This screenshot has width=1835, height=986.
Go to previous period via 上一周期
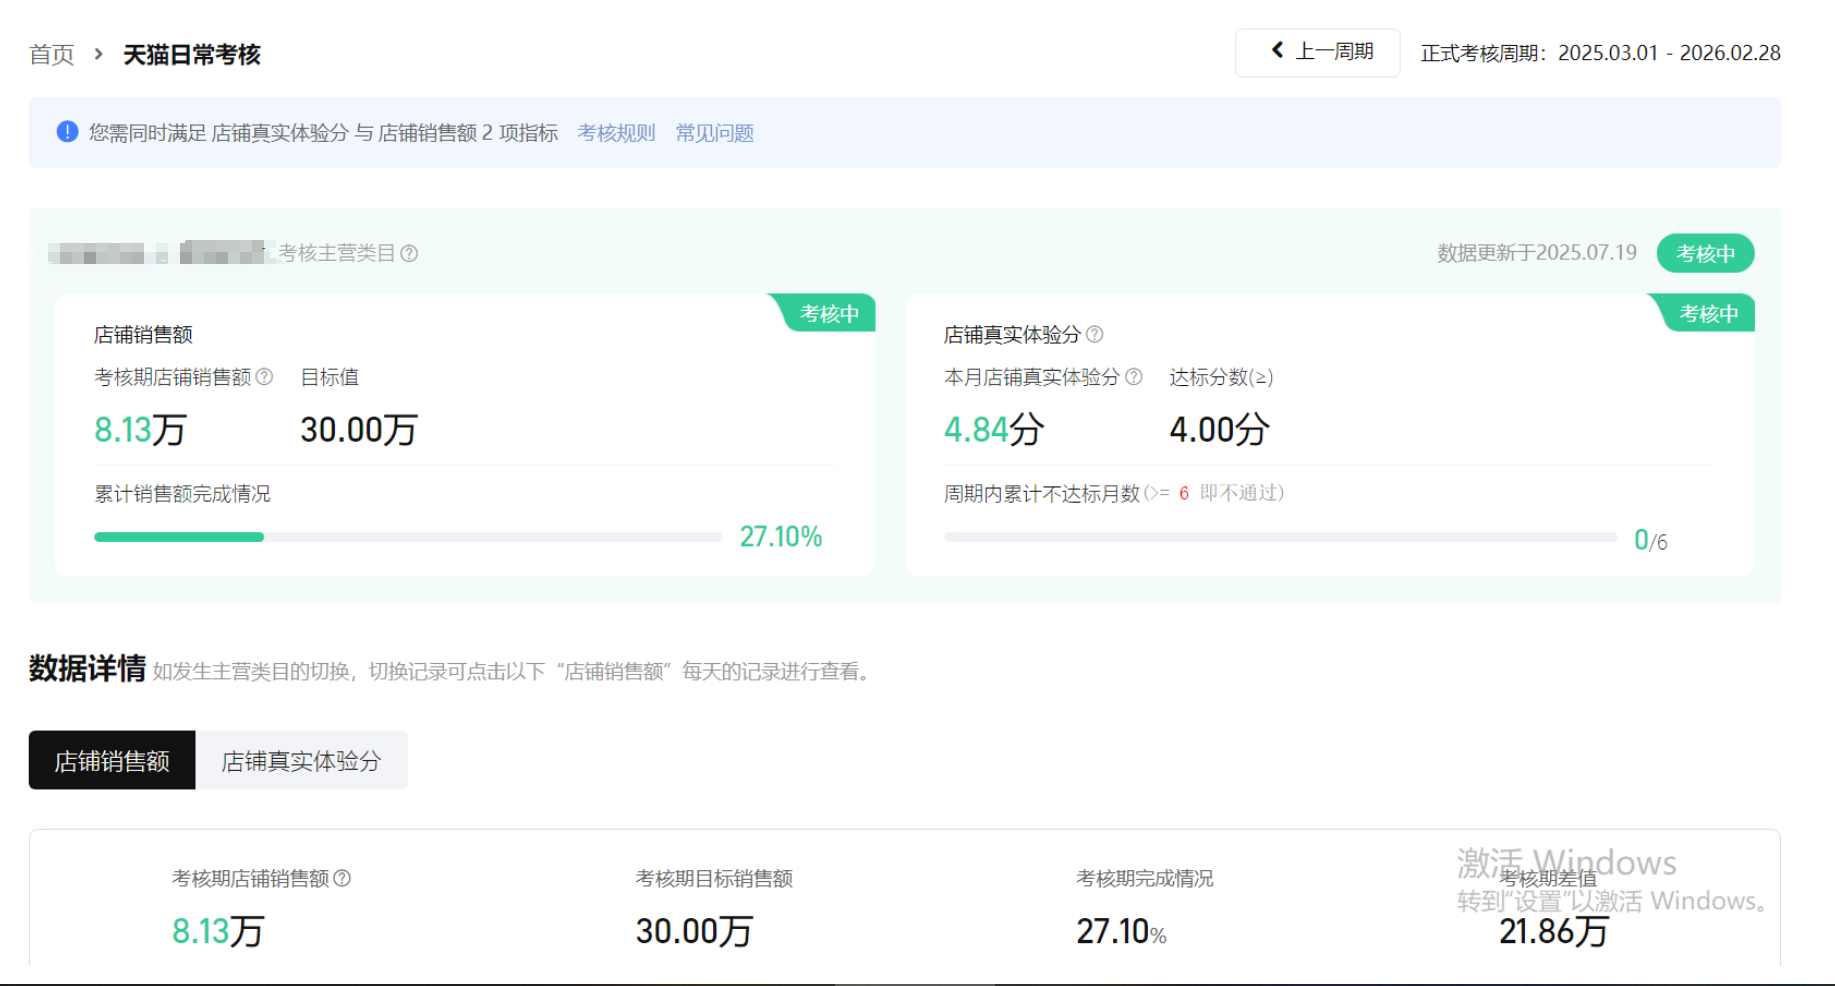[1318, 52]
